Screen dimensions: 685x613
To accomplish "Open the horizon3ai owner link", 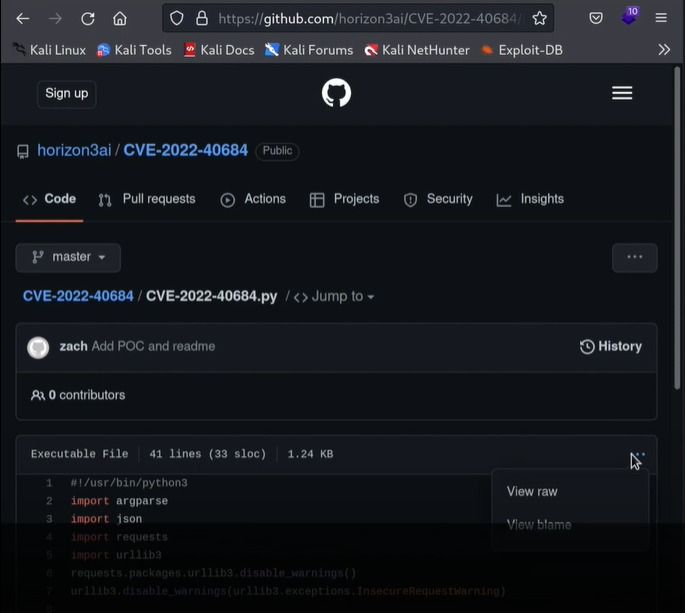I will (74, 150).
